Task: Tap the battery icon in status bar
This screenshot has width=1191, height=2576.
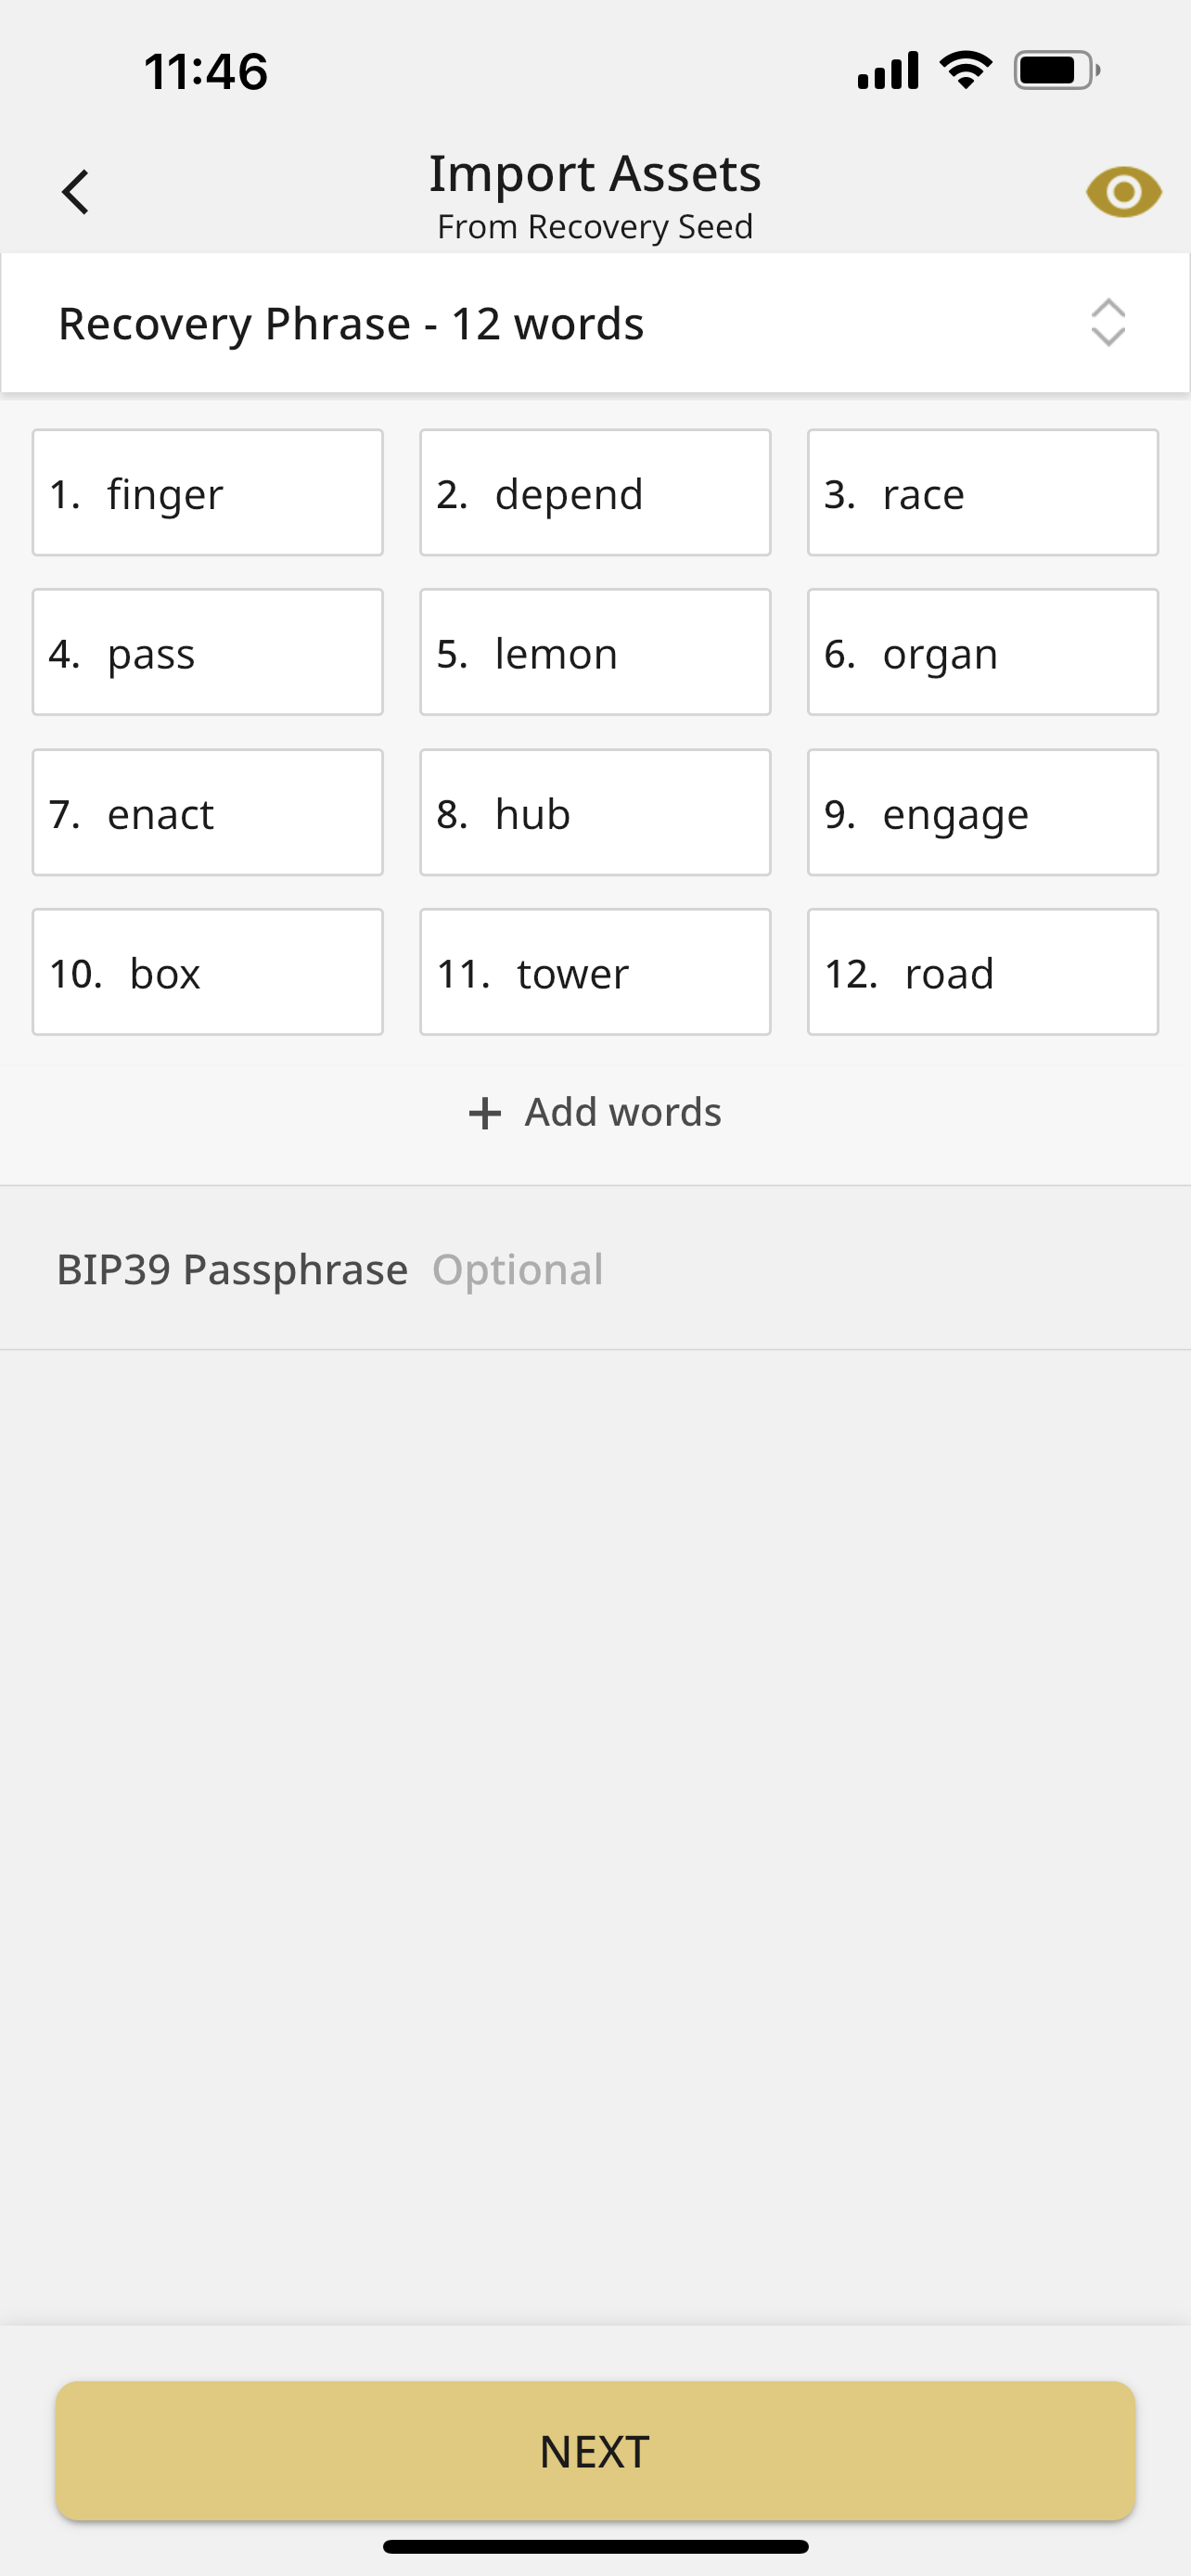Action: point(1056,71)
